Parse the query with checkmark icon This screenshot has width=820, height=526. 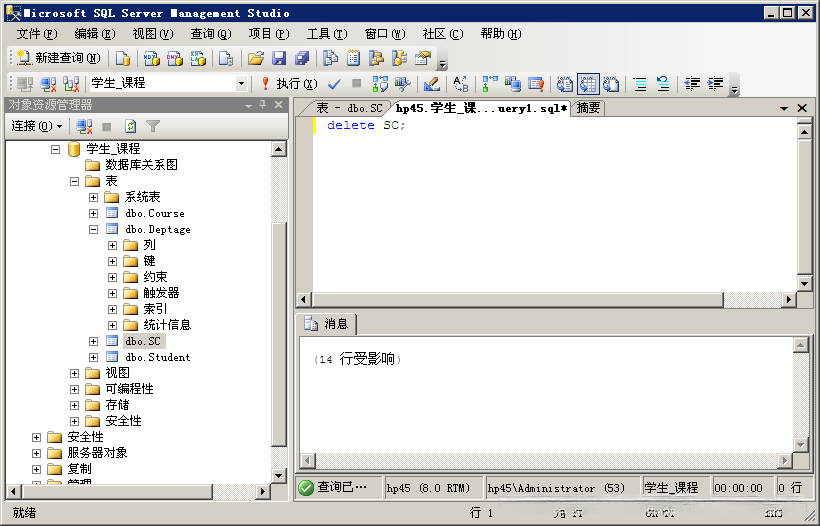coord(334,84)
